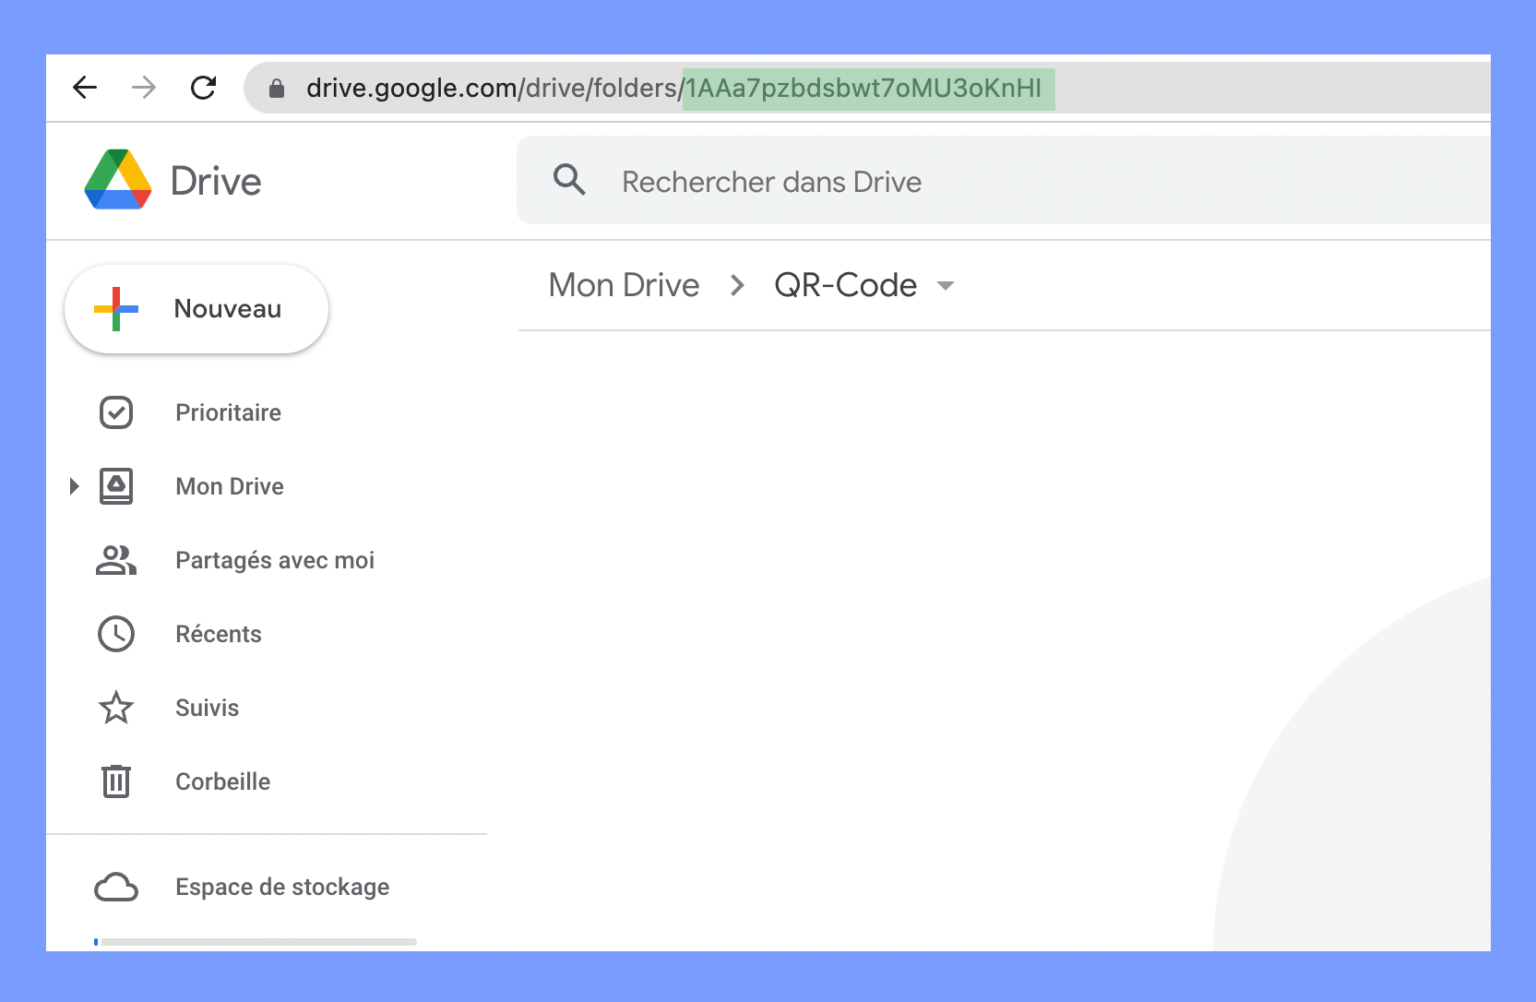
Task: Click the search magnifier icon
Action: click(x=569, y=180)
